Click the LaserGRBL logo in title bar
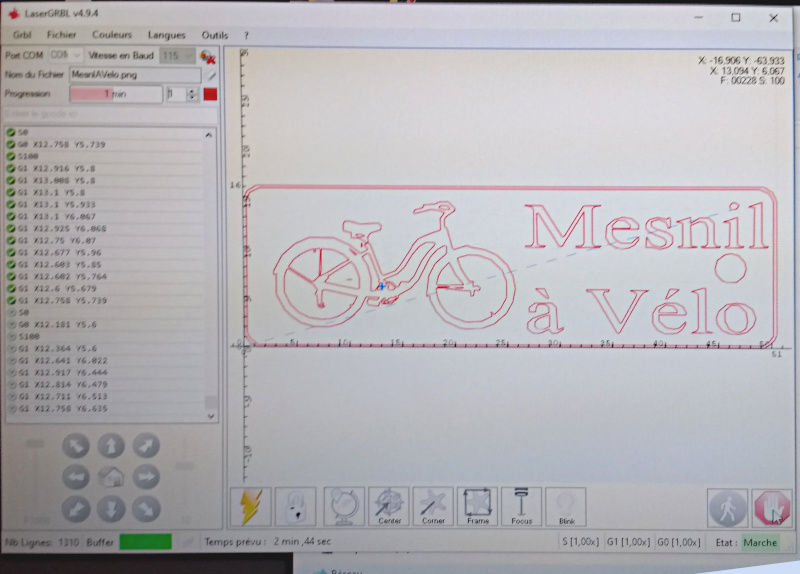The image size is (800, 574). [x=13, y=14]
